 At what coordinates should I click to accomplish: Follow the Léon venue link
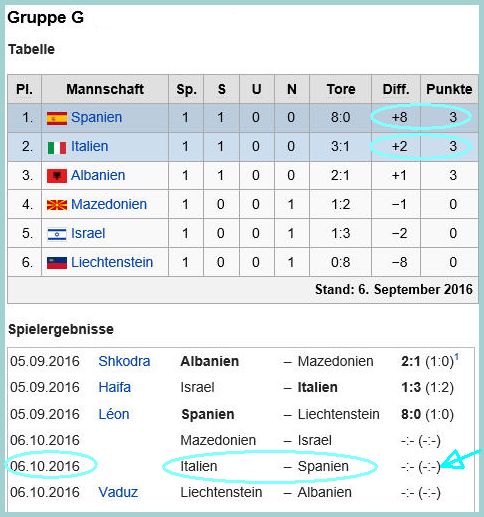(114, 414)
